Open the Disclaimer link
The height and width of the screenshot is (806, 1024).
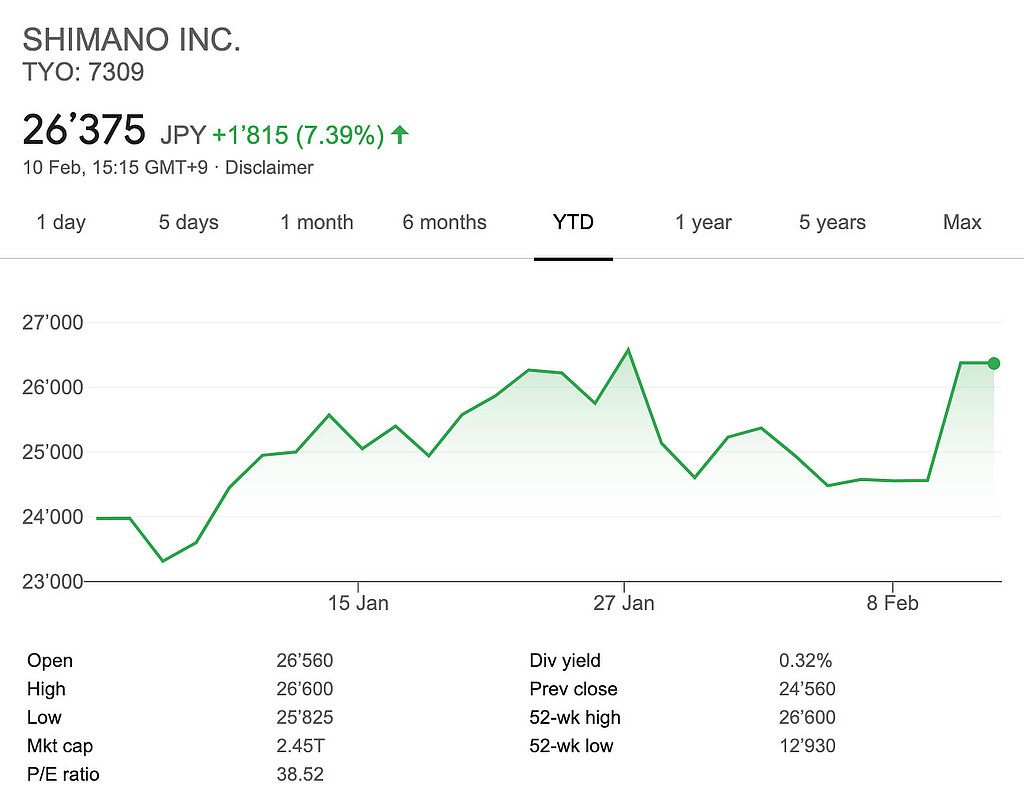[269, 168]
